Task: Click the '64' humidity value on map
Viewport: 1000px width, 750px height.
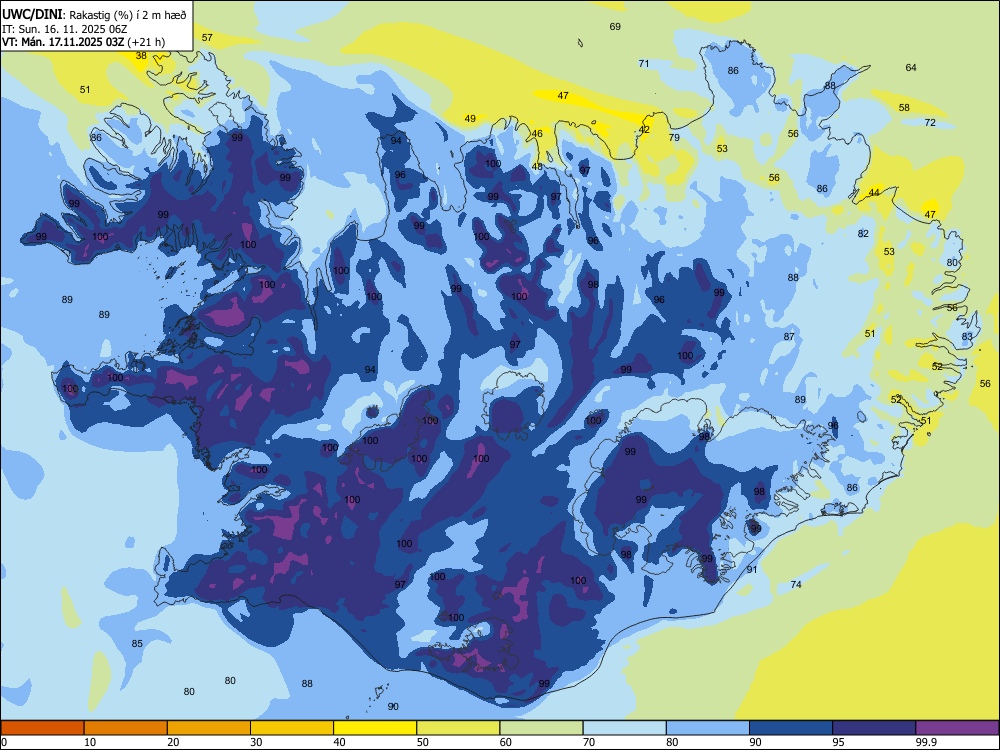Action: (x=911, y=68)
